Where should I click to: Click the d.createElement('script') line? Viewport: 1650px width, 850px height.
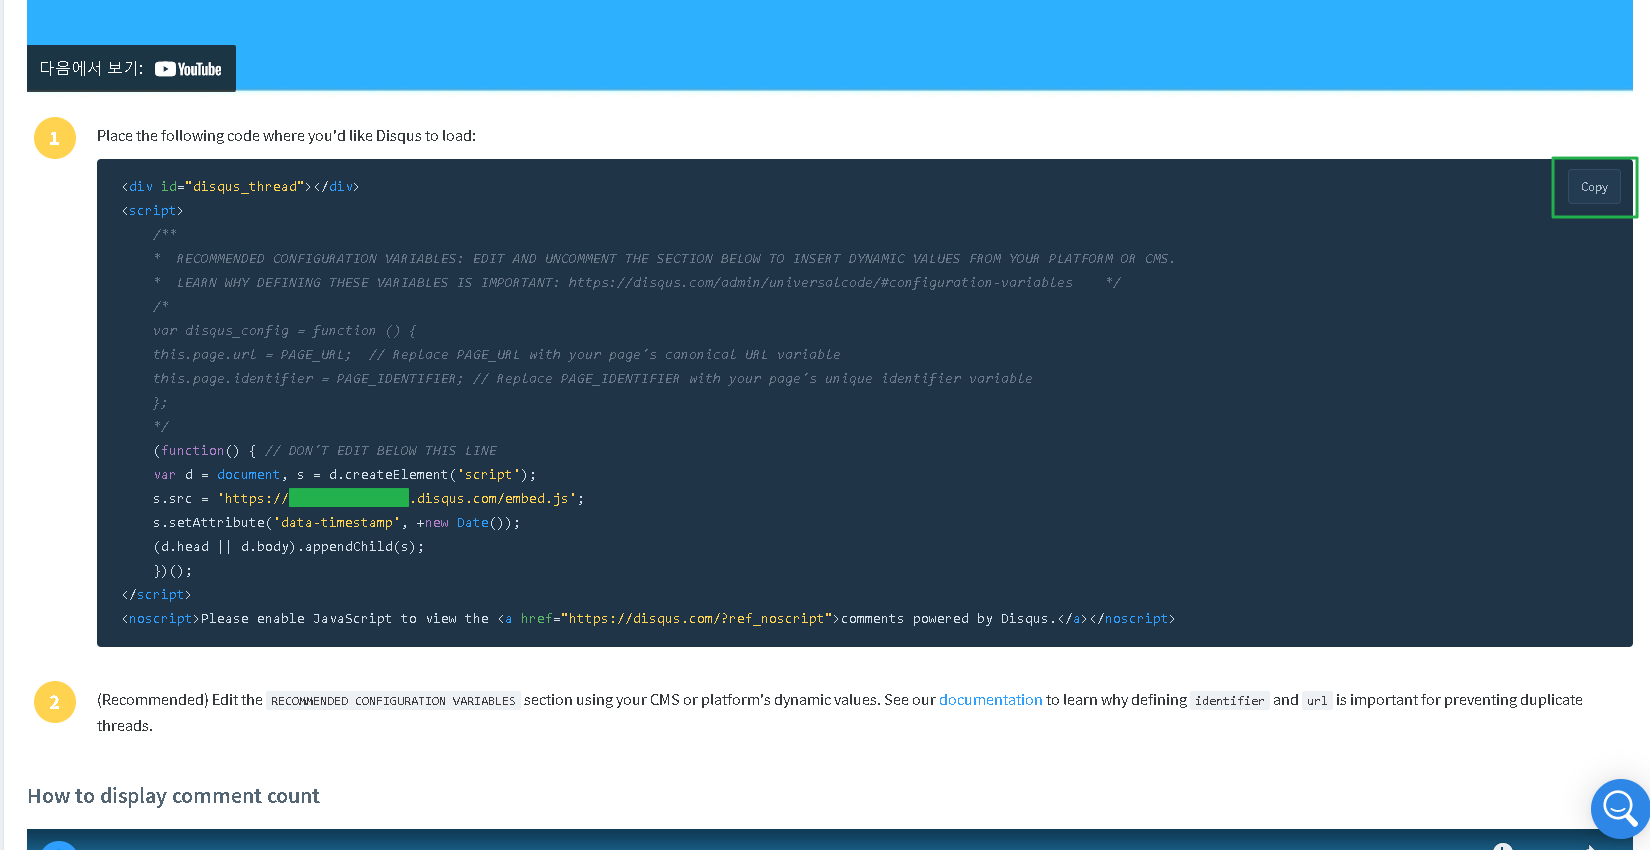coord(344,475)
